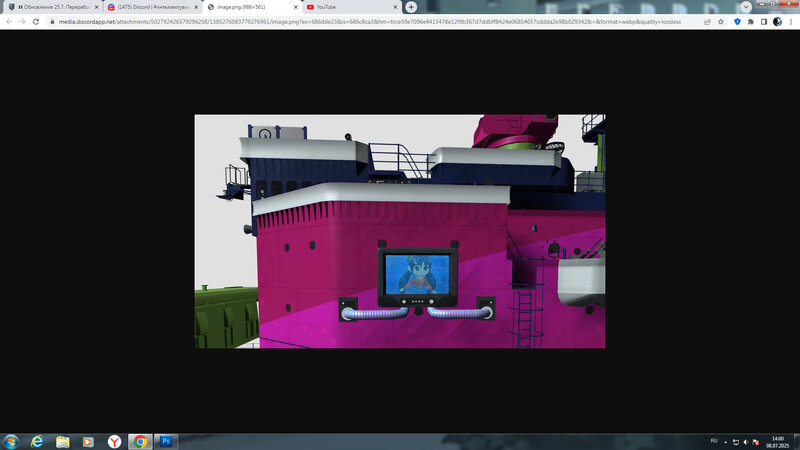Launch Internet Explorer from the taskbar
Image resolution: width=800 pixels, height=450 pixels.
(x=37, y=441)
